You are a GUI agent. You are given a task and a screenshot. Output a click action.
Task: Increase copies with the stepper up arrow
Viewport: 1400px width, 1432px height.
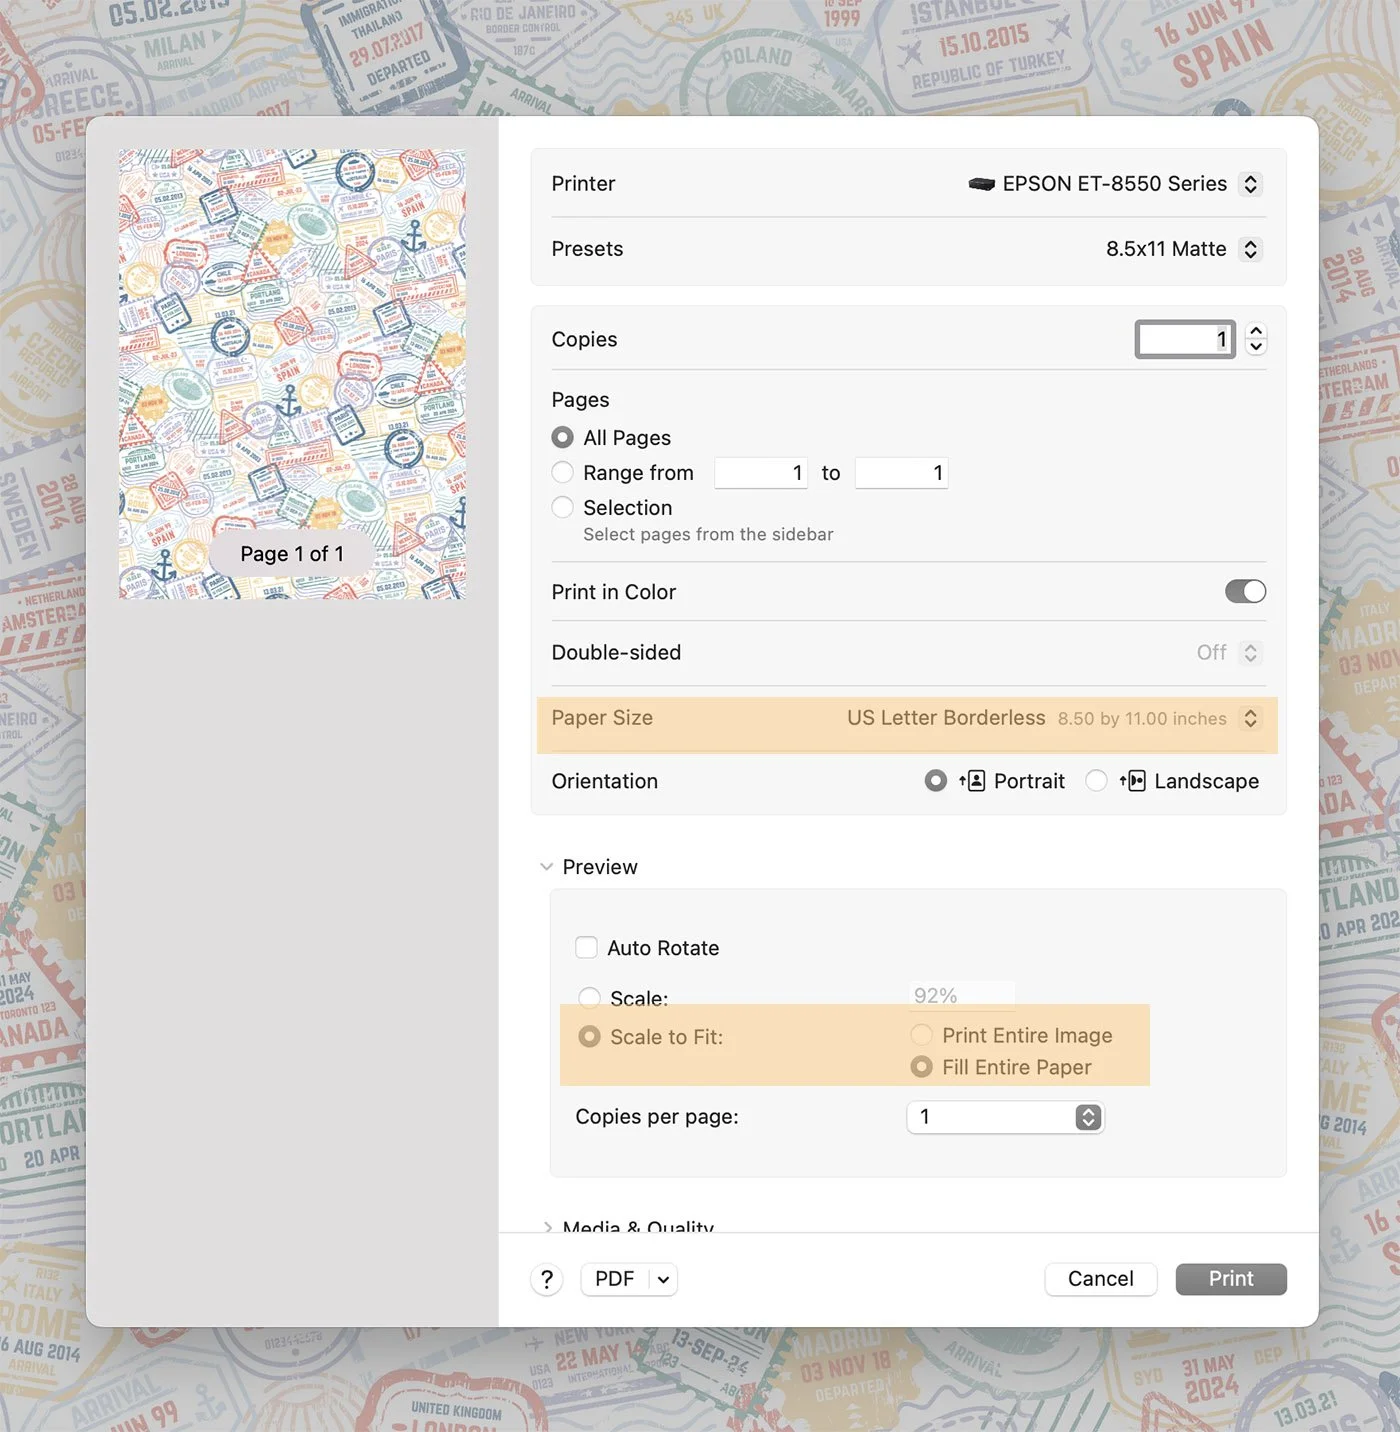(1256, 331)
